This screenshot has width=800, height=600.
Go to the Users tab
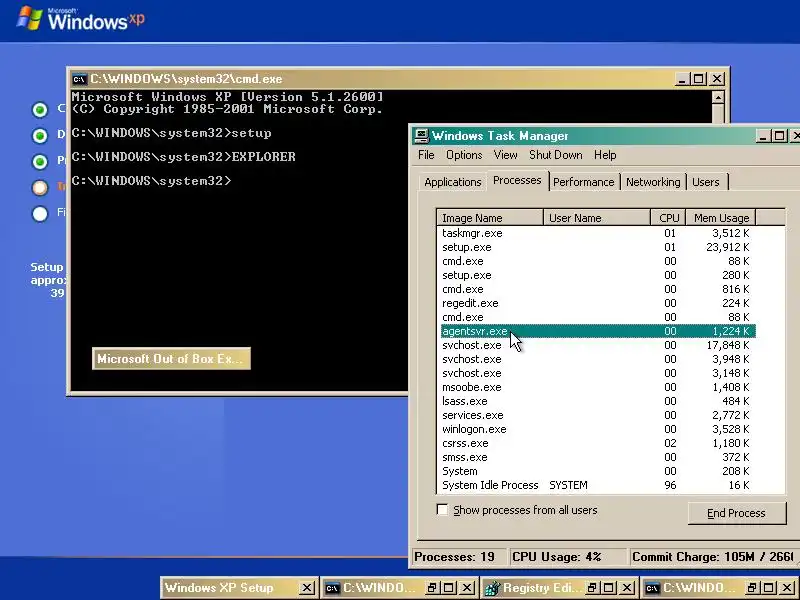click(x=706, y=182)
